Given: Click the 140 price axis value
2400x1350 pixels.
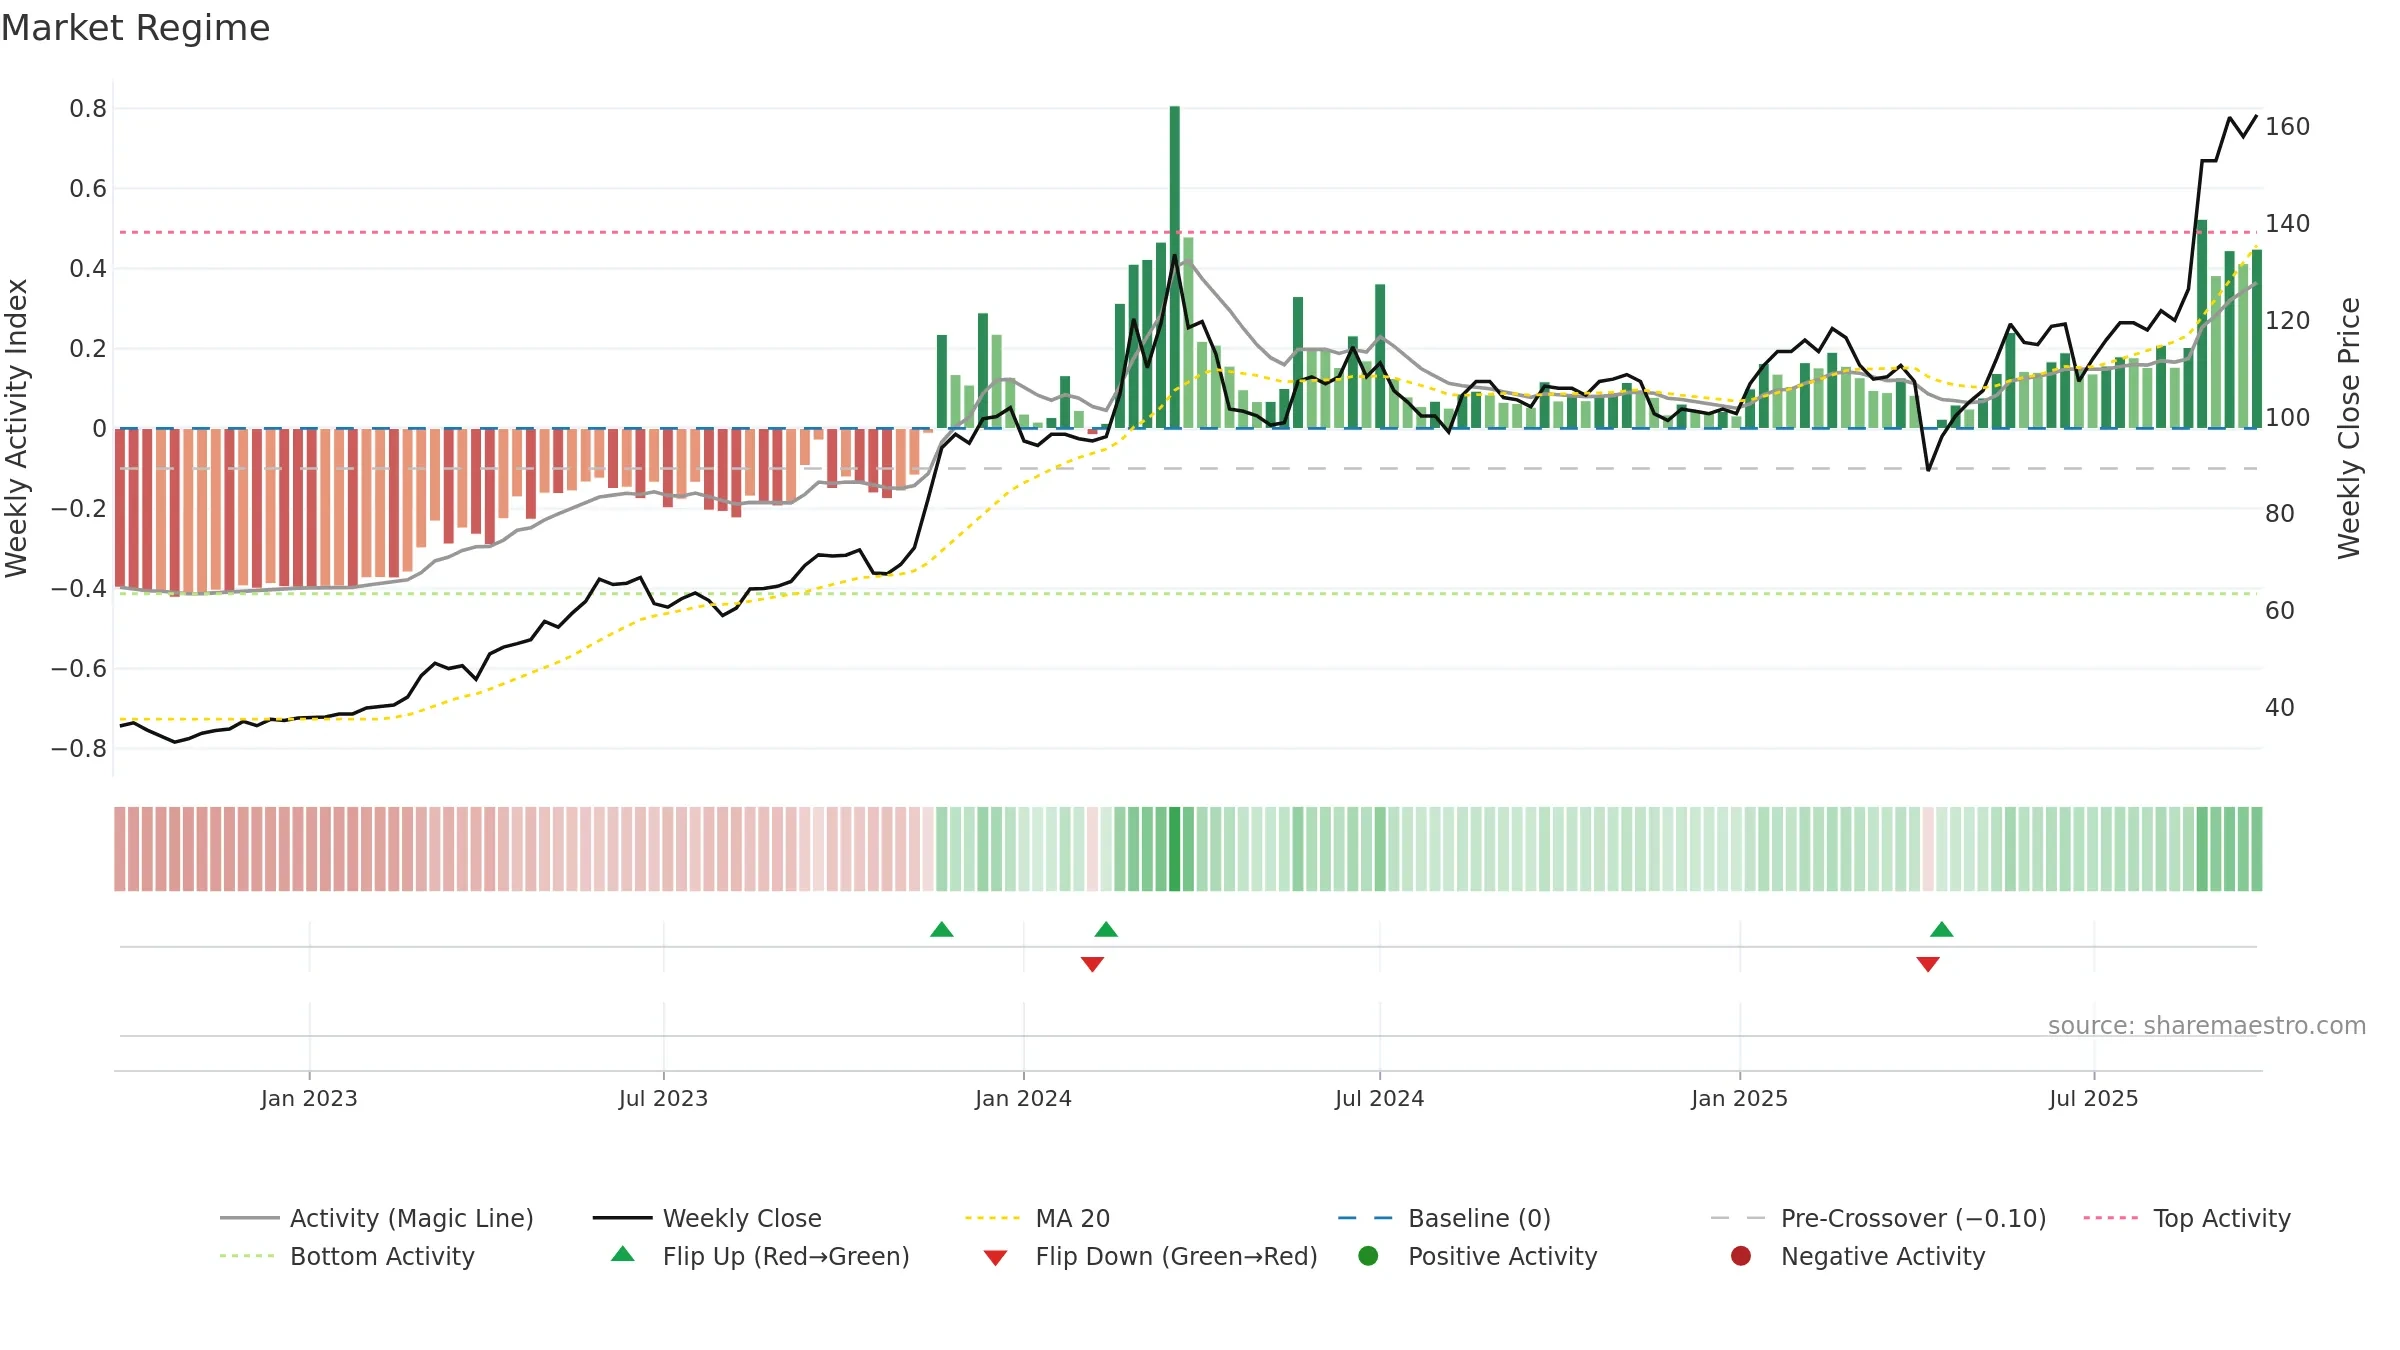Looking at the screenshot, I should pyautogui.click(x=2287, y=224).
